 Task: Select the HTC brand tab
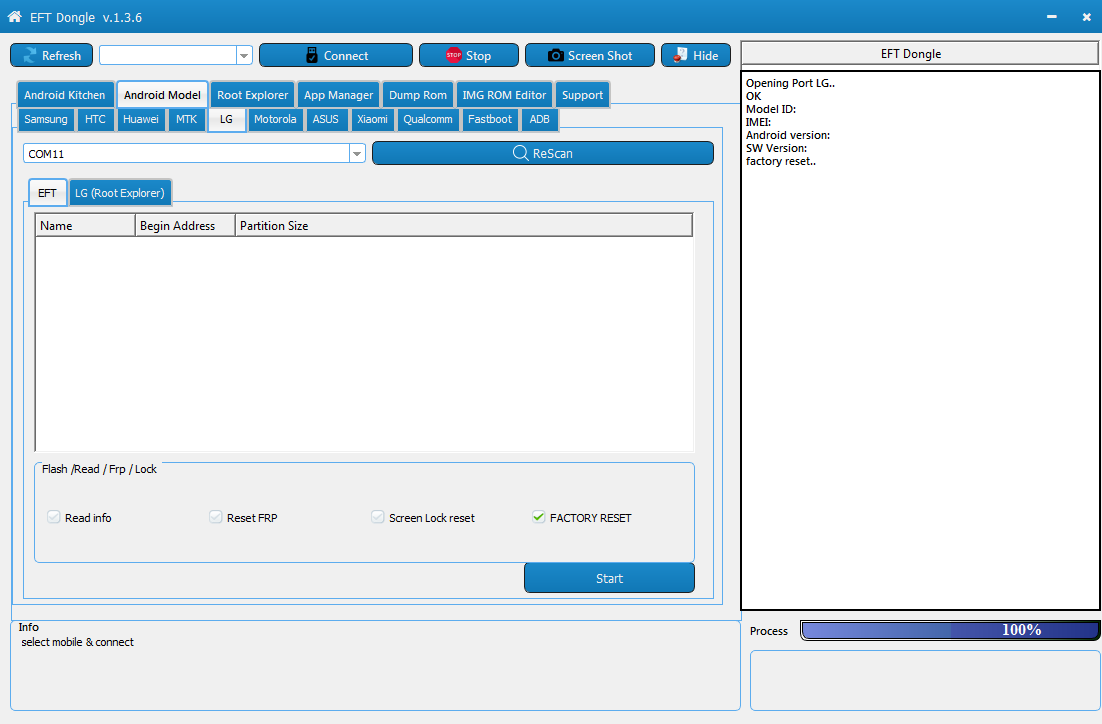[x=96, y=119]
